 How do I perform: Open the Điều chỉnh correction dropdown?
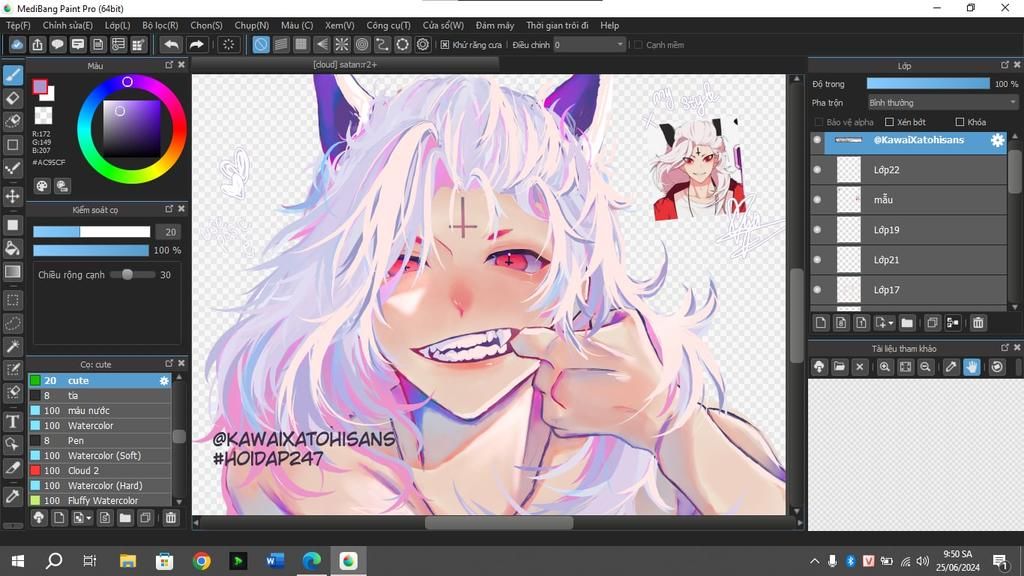pos(589,45)
